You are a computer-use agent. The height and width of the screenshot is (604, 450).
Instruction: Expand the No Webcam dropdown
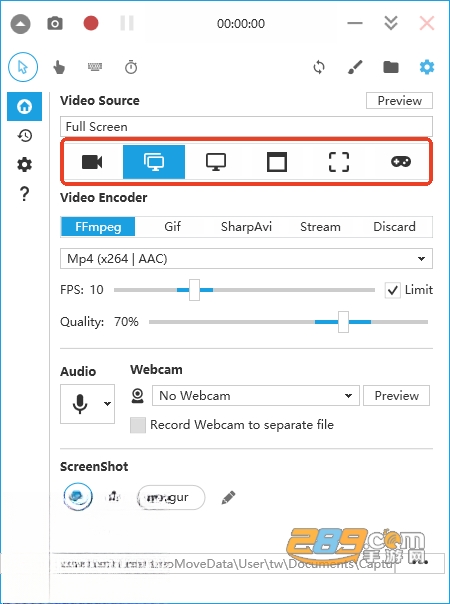[x=256, y=396]
